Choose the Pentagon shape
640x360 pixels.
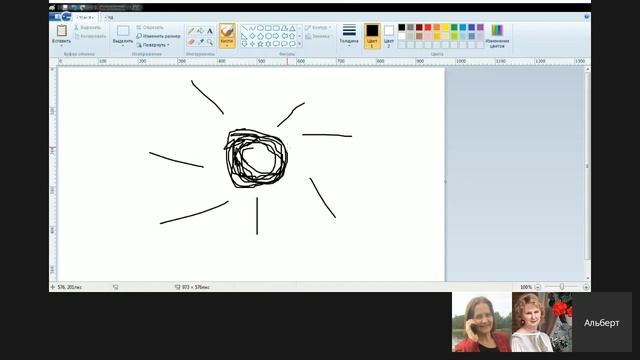(x=260, y=36)
